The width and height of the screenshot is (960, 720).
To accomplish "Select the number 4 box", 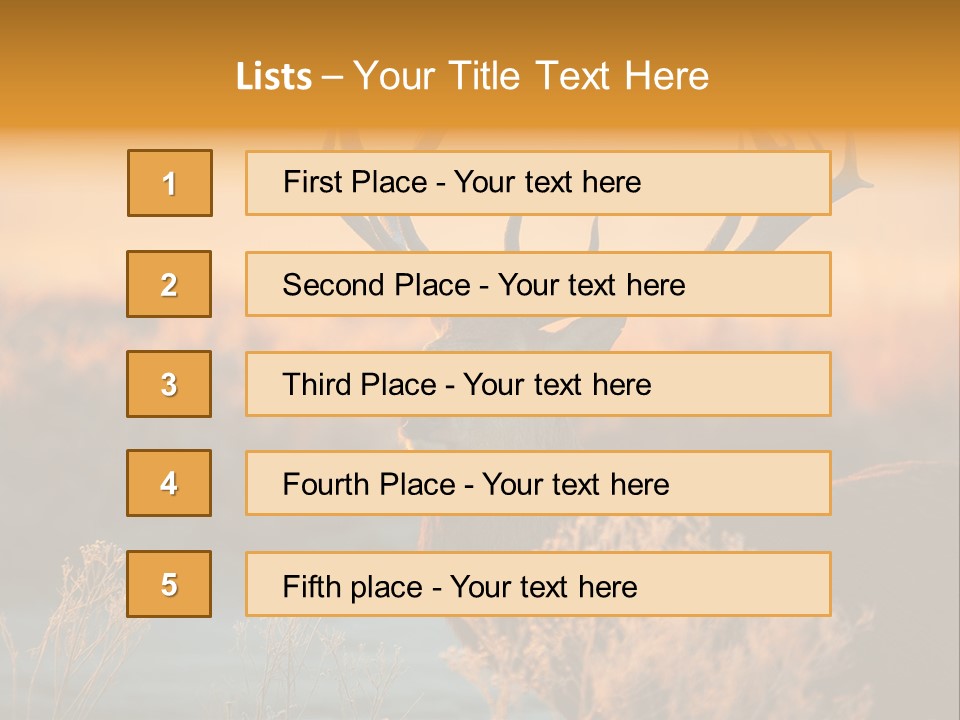I will pos(169,483).
